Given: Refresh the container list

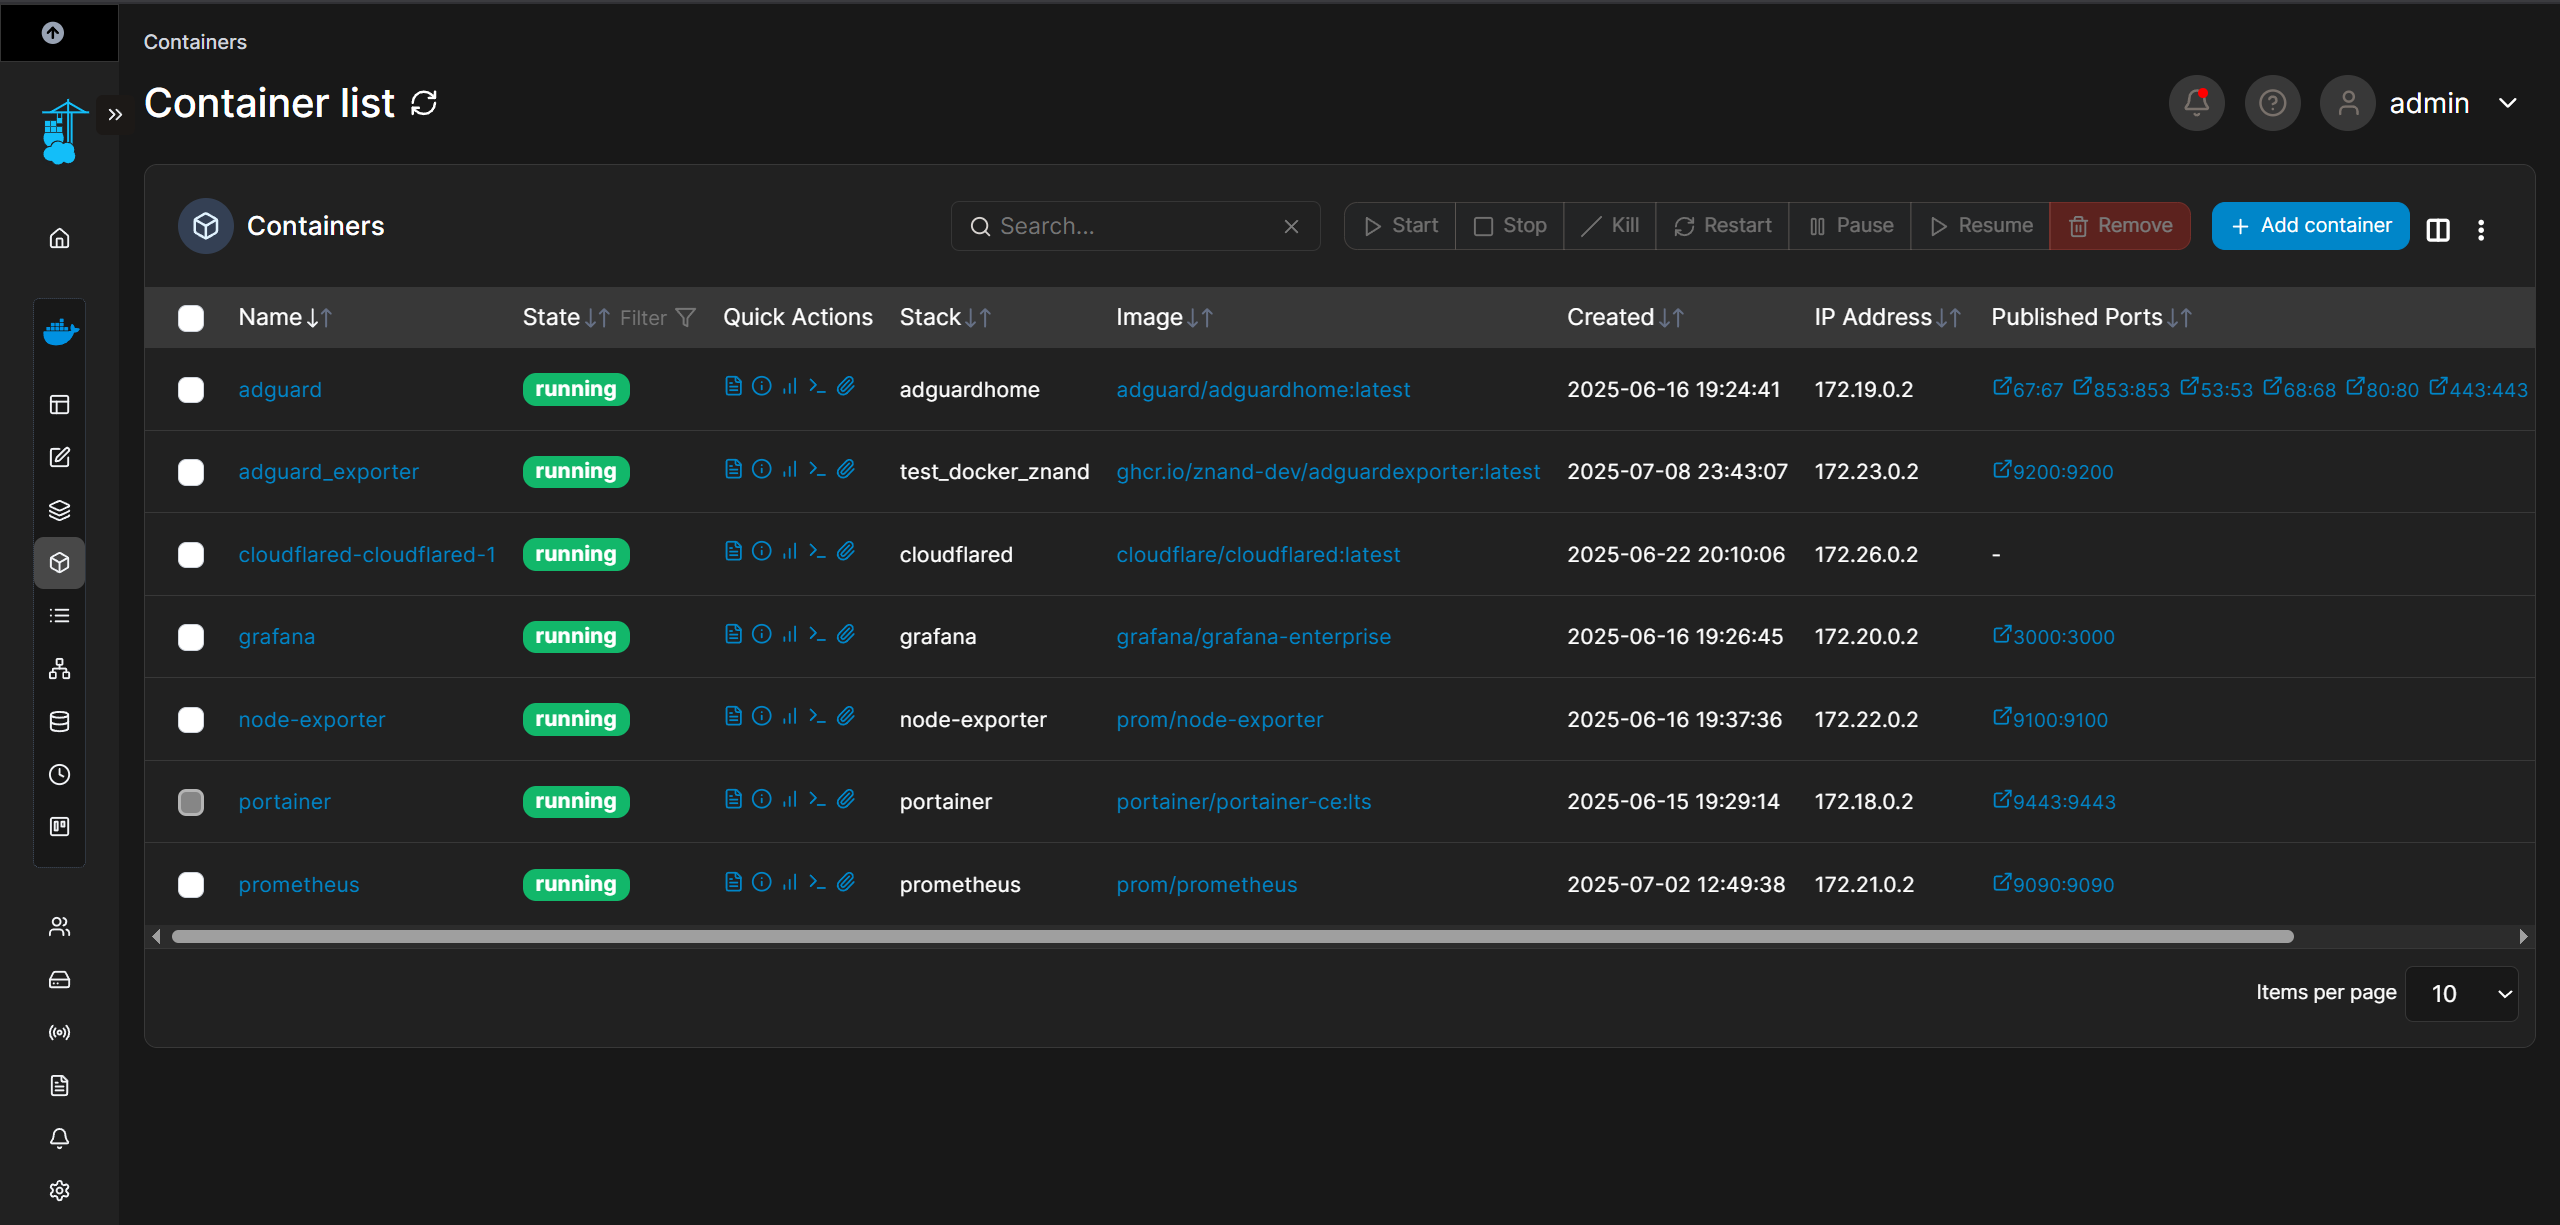Looking at the screenshot, I should [424, 103].
